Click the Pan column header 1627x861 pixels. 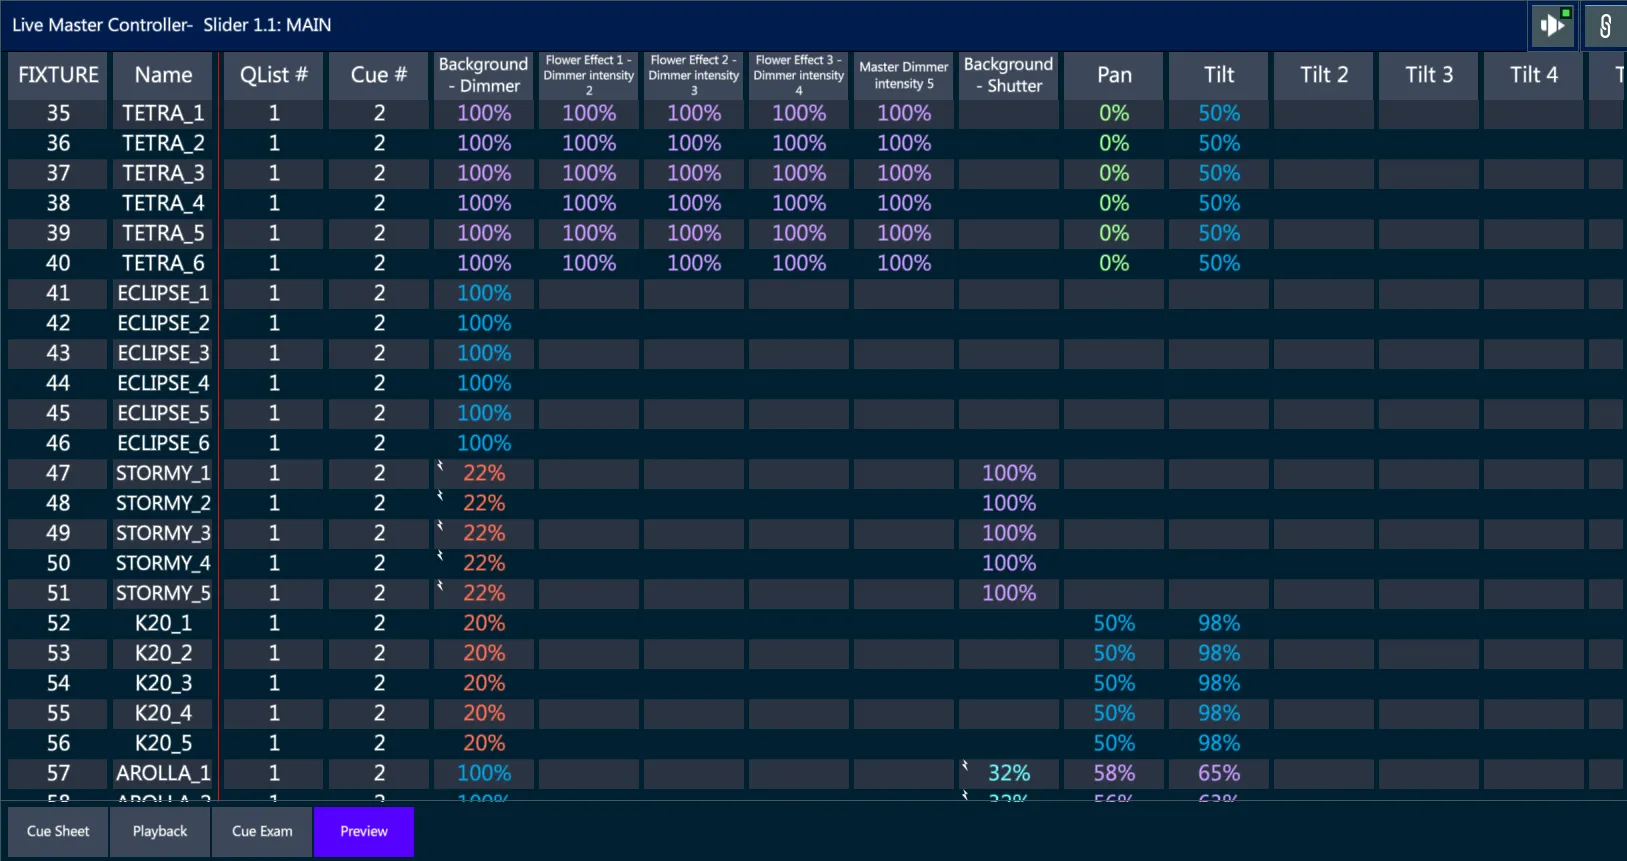[1114, 75]
